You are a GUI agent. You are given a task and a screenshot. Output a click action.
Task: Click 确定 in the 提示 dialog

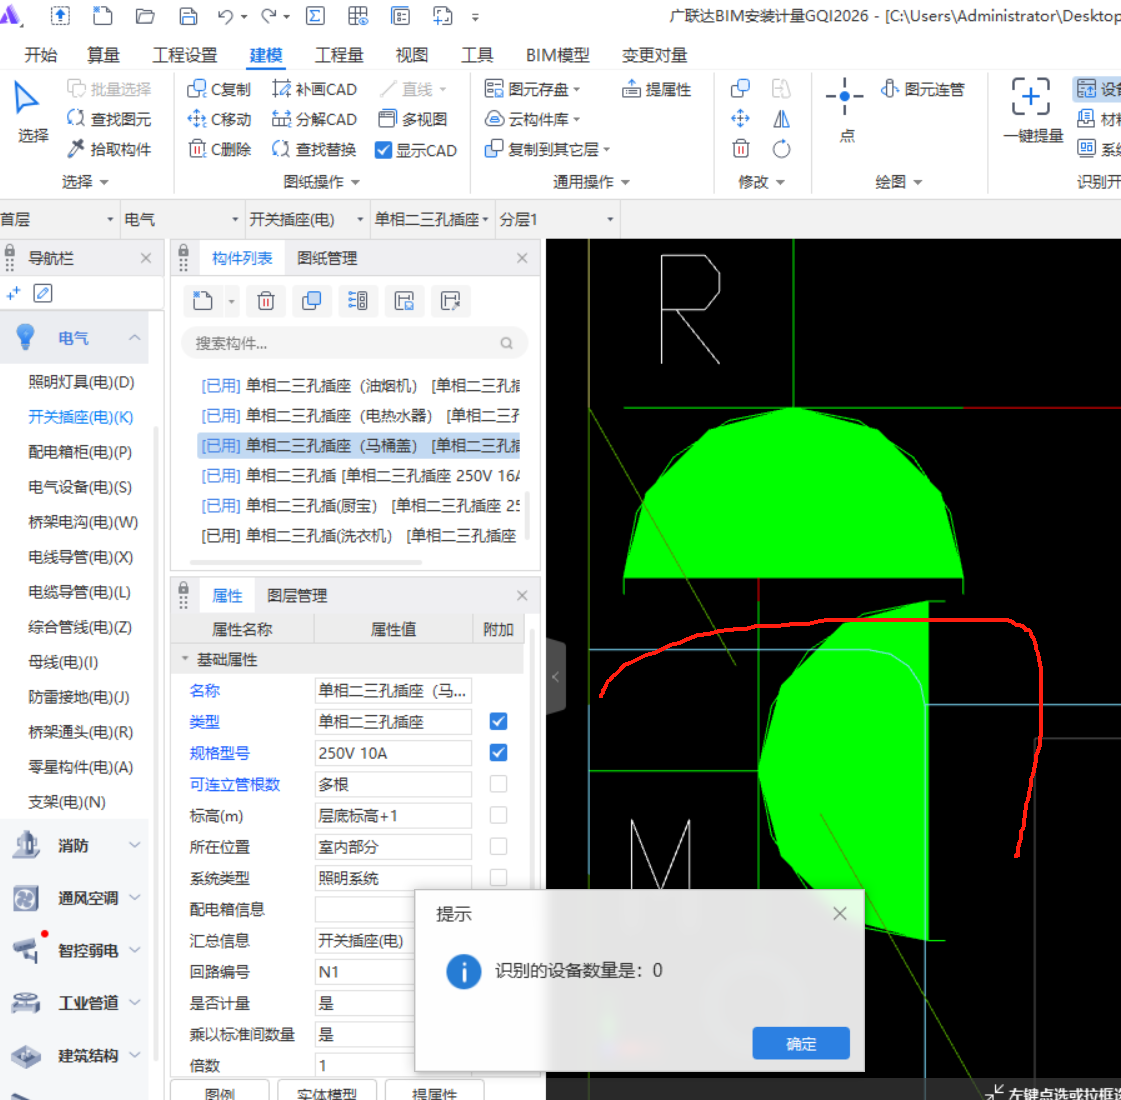point(801,1044)
